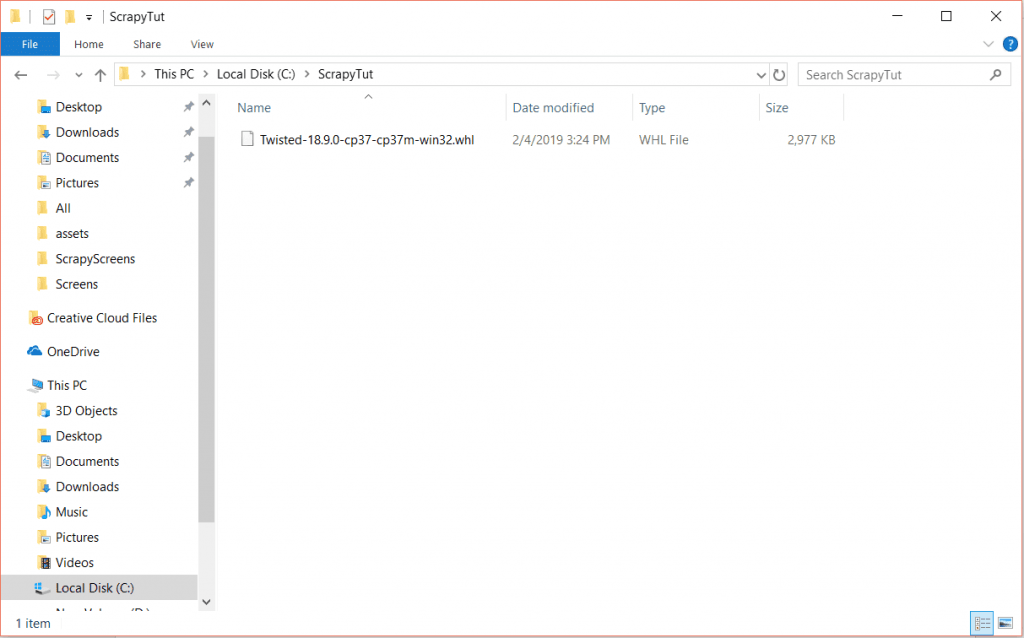Sort by the Date modified column header
Image resolution: width=1024 pixels, height=638 pixels.
click(x=553, y=108)
